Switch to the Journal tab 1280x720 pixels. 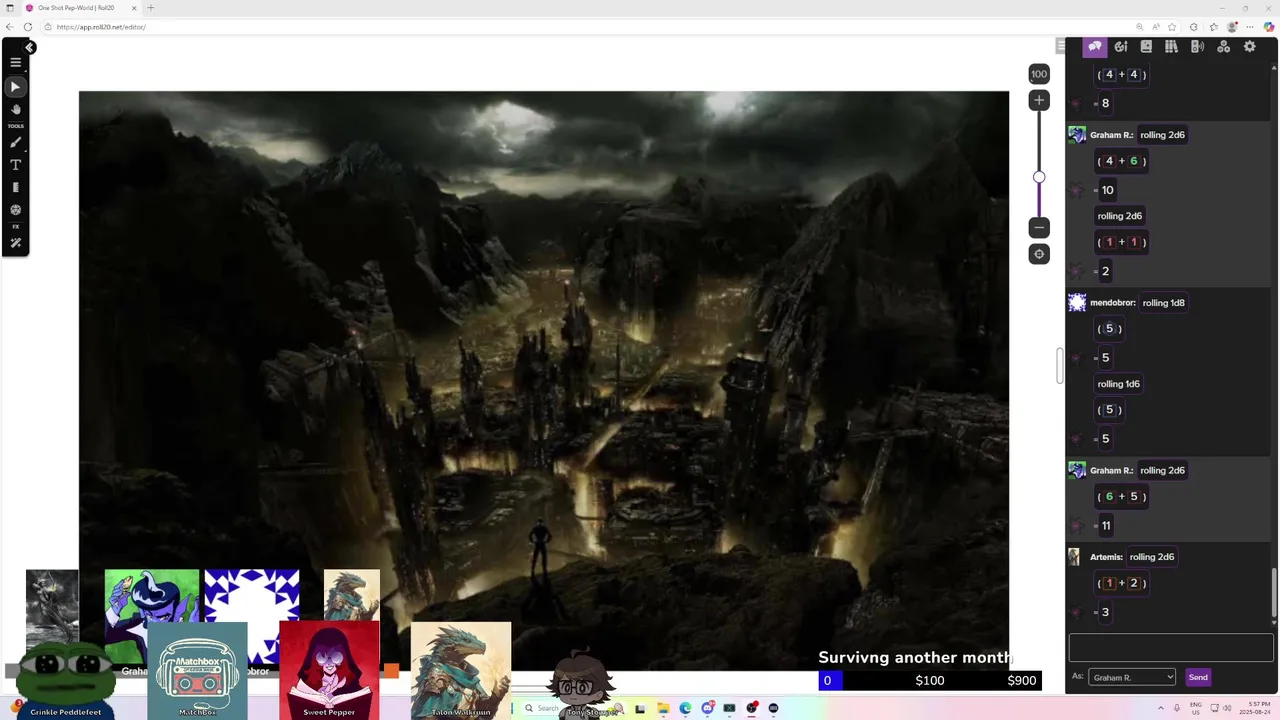(x=1146, y=47)
